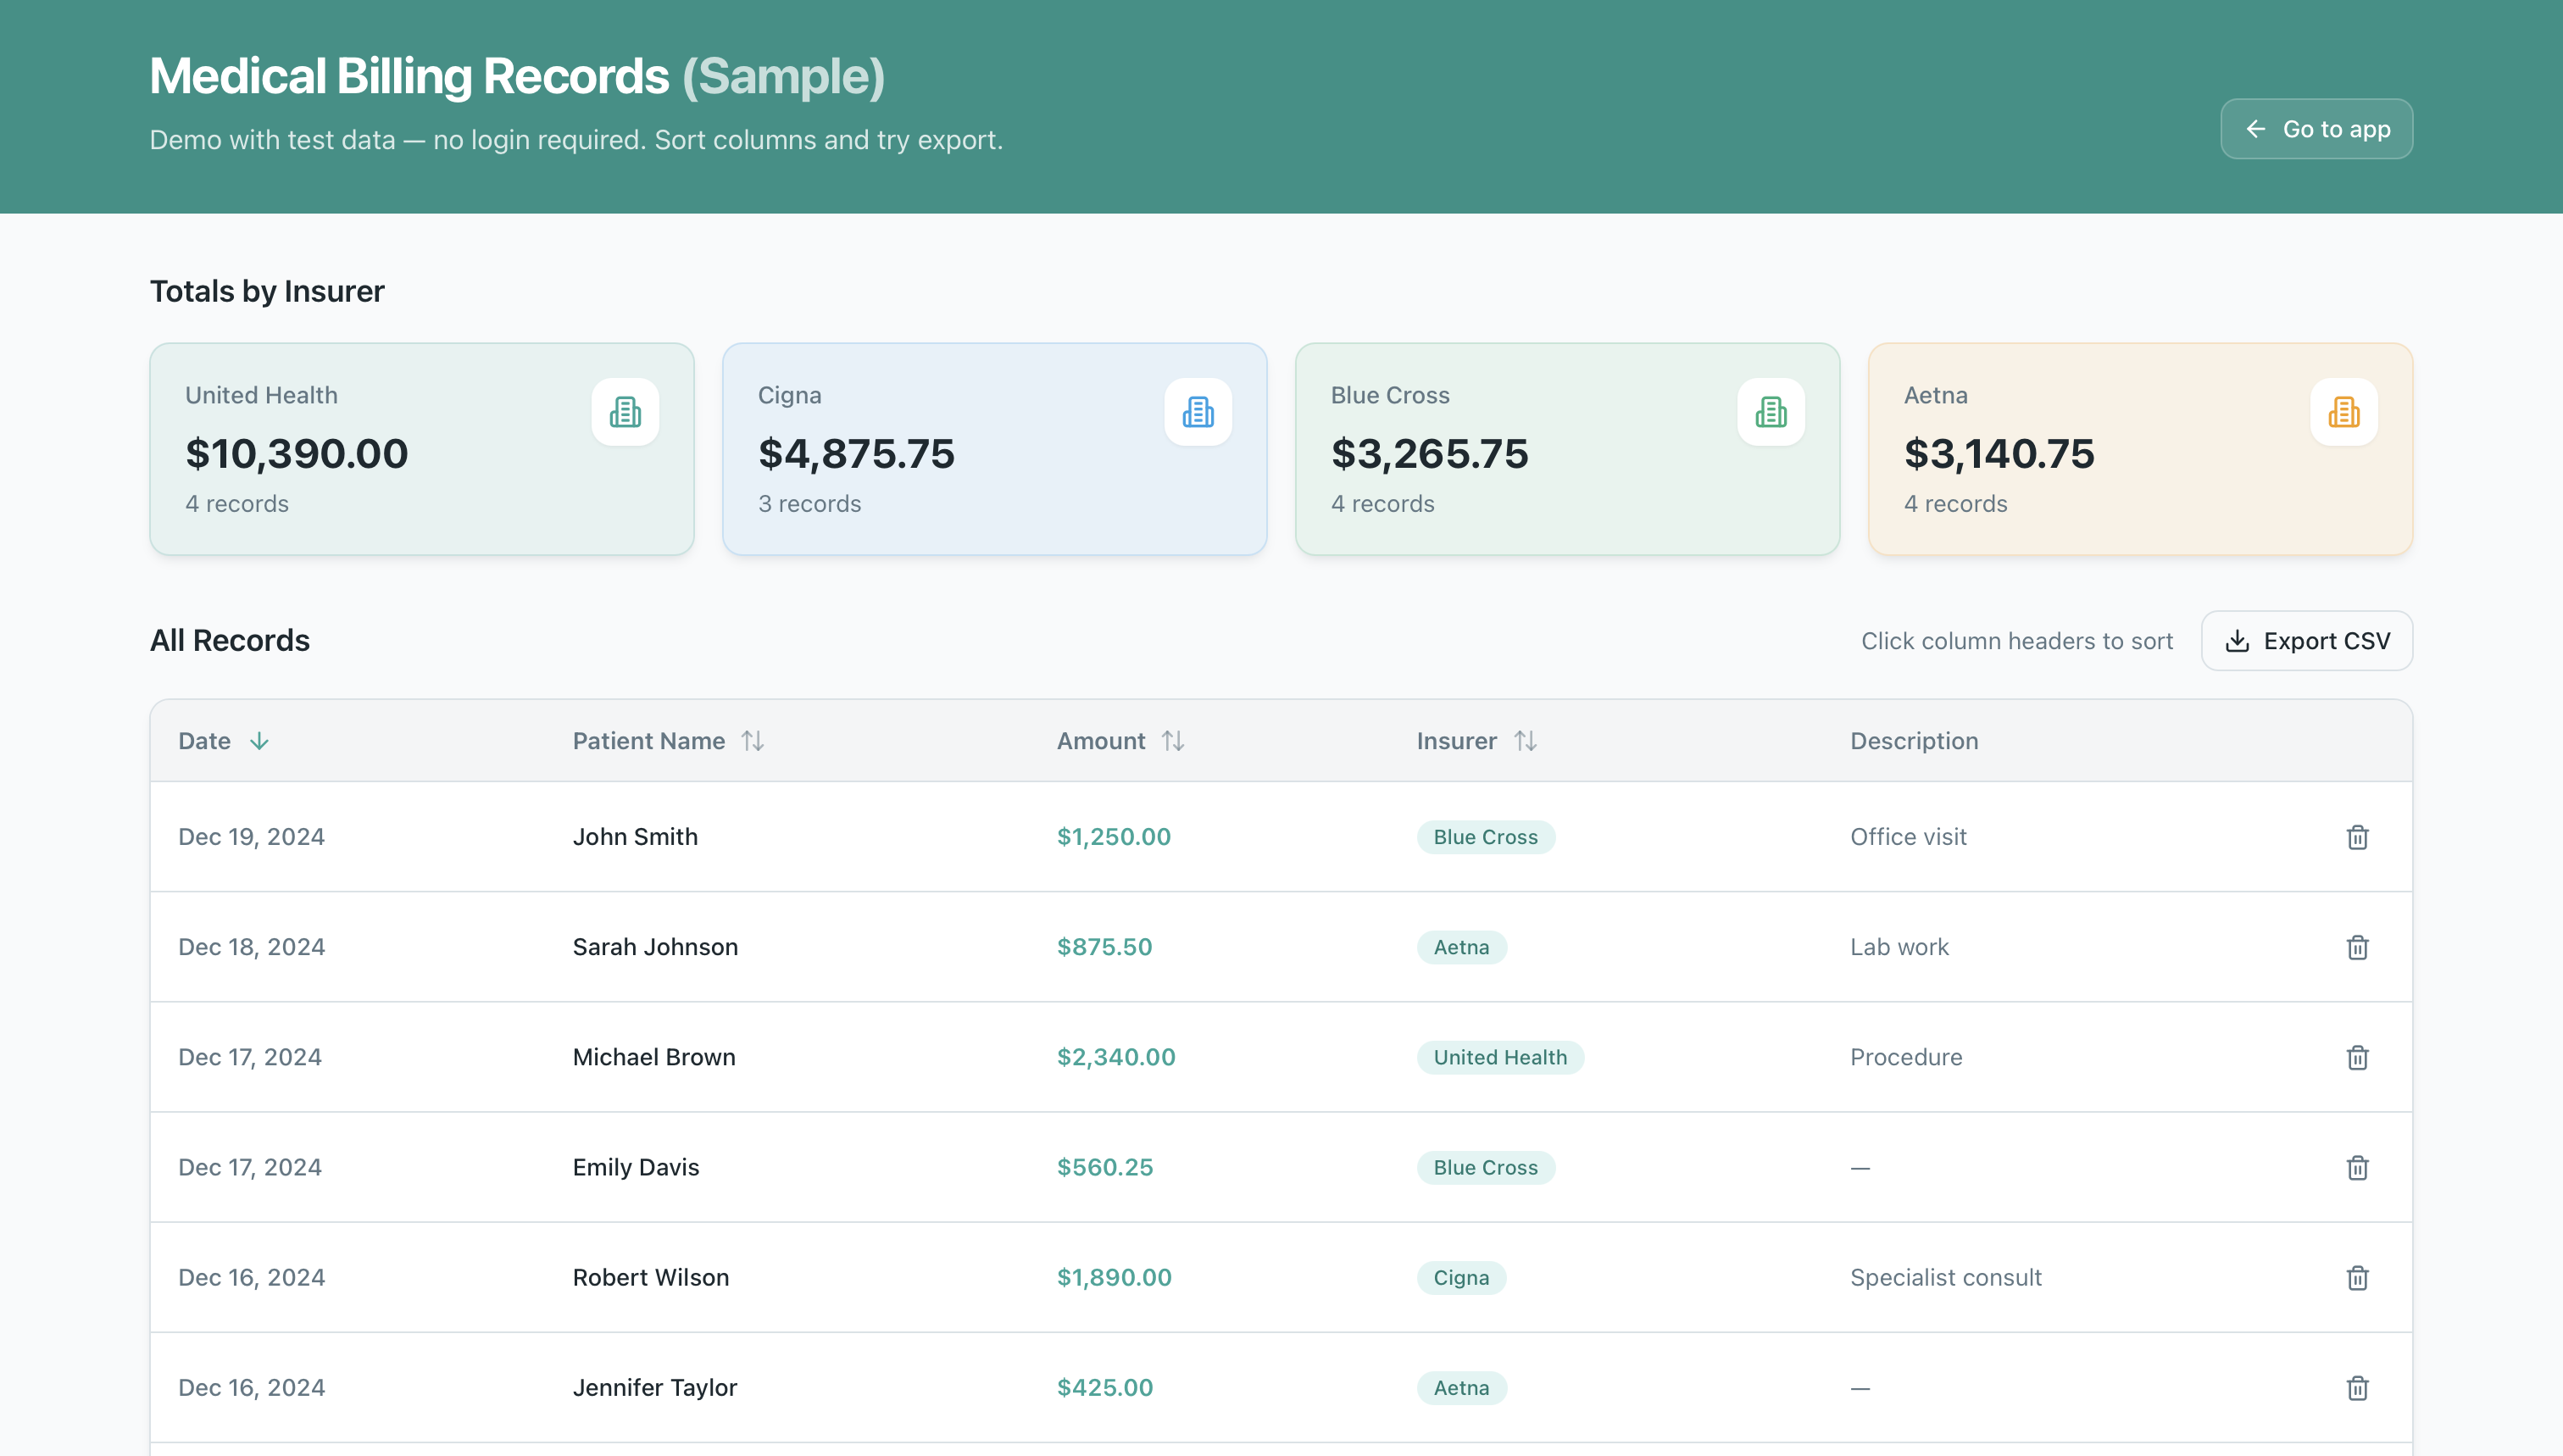Click the Go to app button
The width and height of the screenshot is (2563, 1456).
point(2316,128)
